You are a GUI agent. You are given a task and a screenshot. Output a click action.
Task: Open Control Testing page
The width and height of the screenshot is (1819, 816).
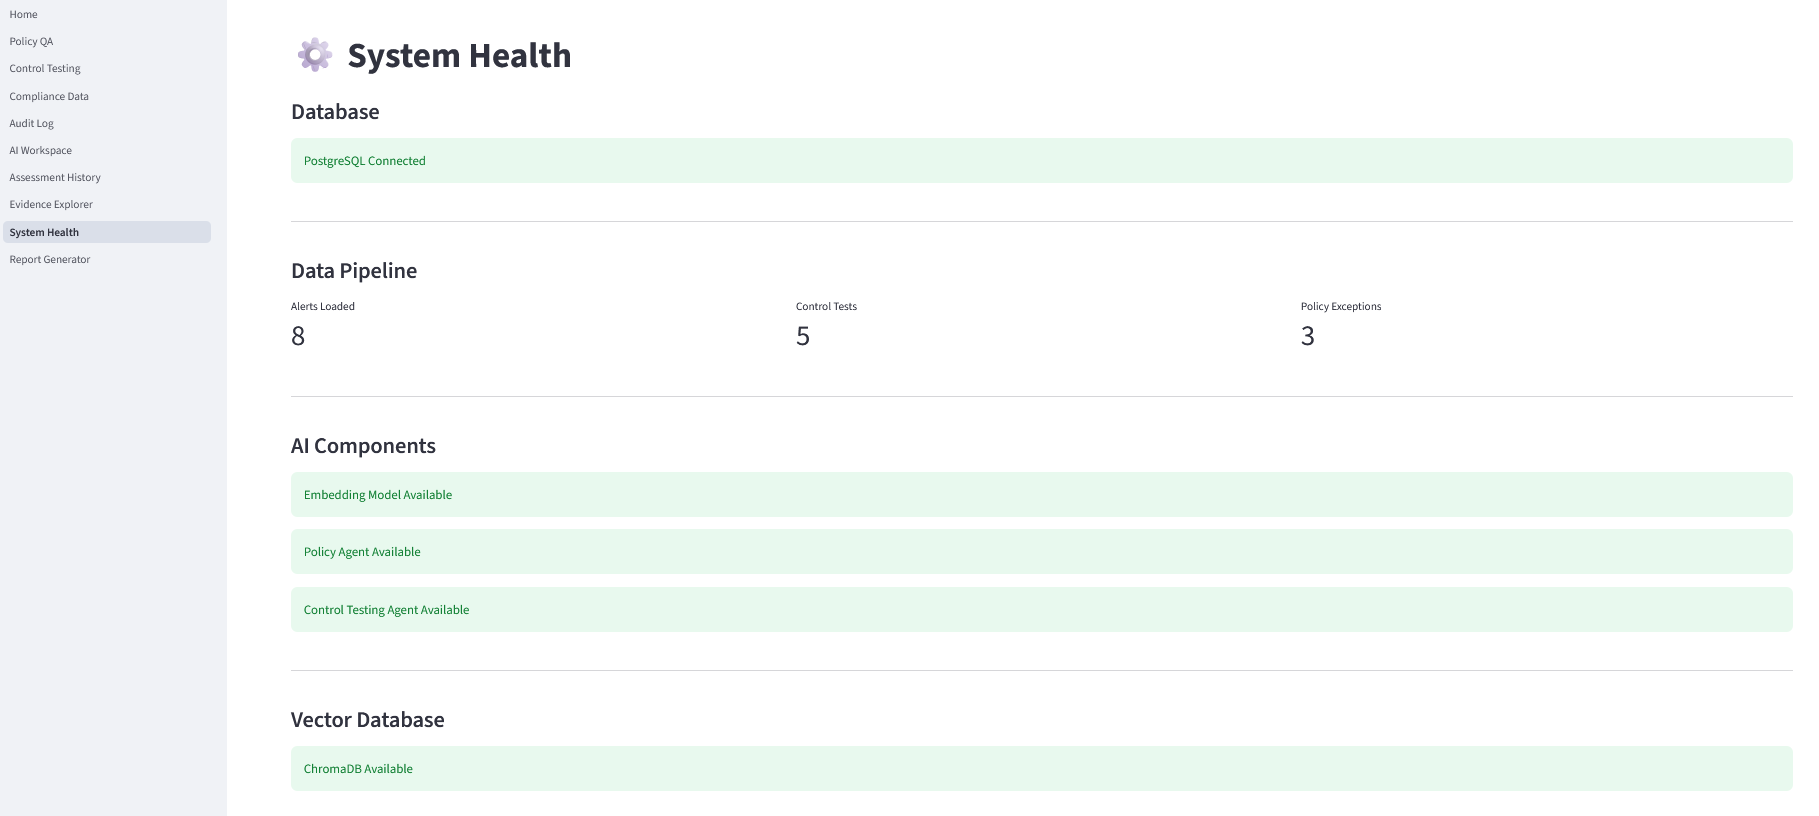[x=45, y=68]
